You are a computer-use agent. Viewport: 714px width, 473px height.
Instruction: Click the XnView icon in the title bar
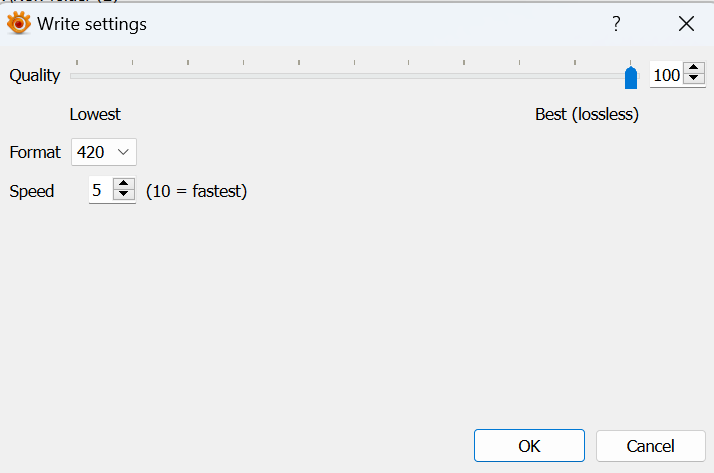point(19,24)
